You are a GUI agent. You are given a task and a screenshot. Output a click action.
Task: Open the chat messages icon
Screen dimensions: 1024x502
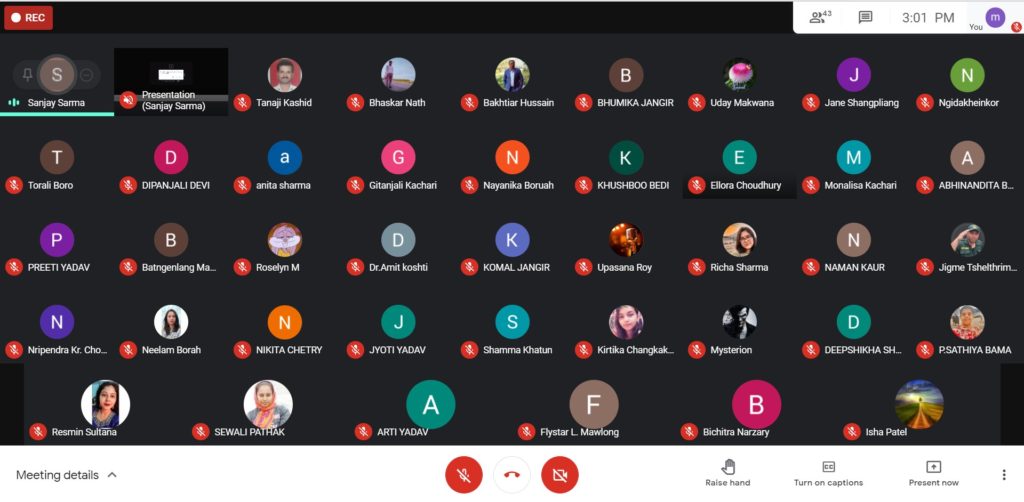[x=865, y=18]
